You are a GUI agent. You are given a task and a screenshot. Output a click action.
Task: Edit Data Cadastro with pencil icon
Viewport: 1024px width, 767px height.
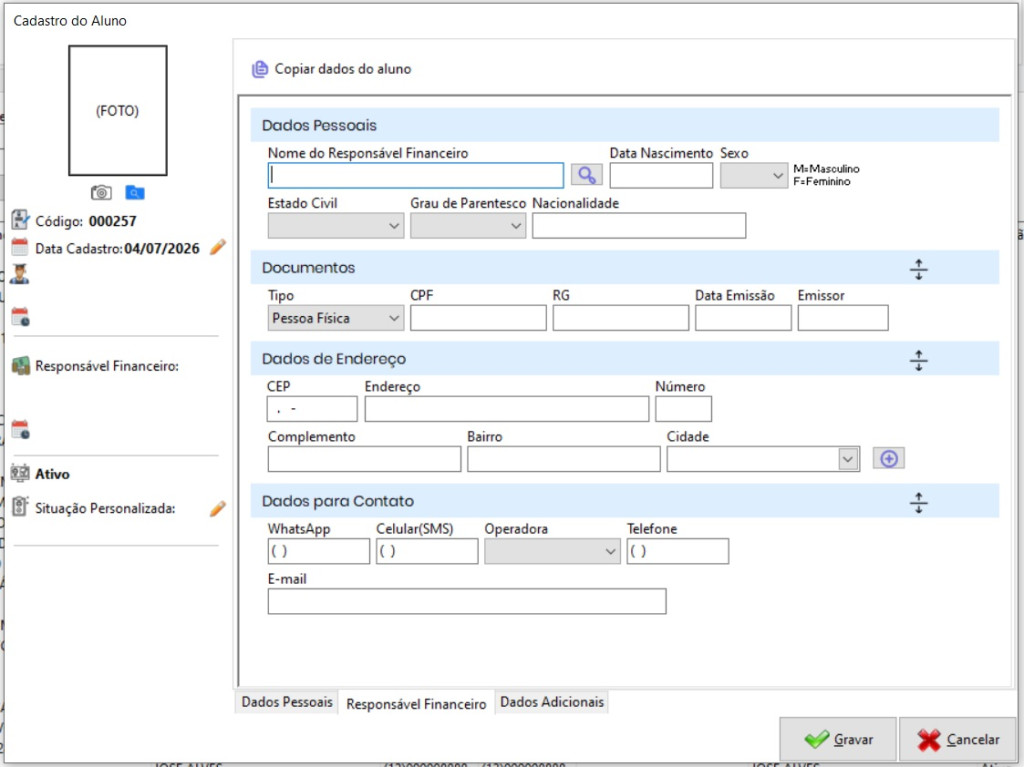[217, 248]
